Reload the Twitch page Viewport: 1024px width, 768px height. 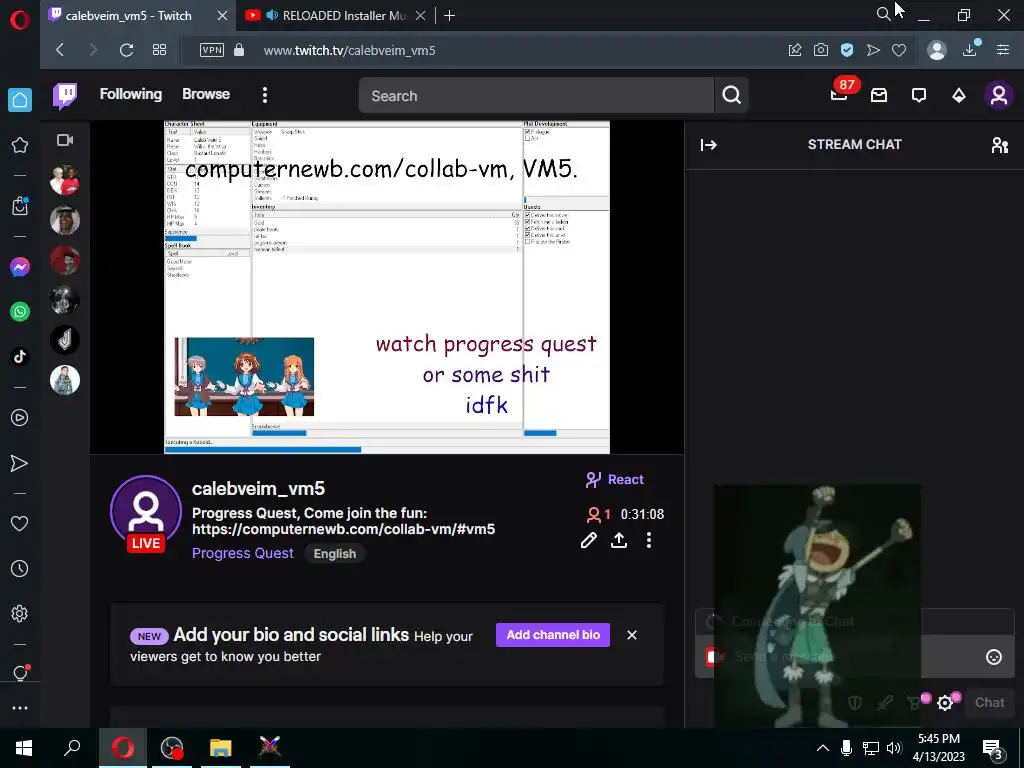tap(126, 50)
